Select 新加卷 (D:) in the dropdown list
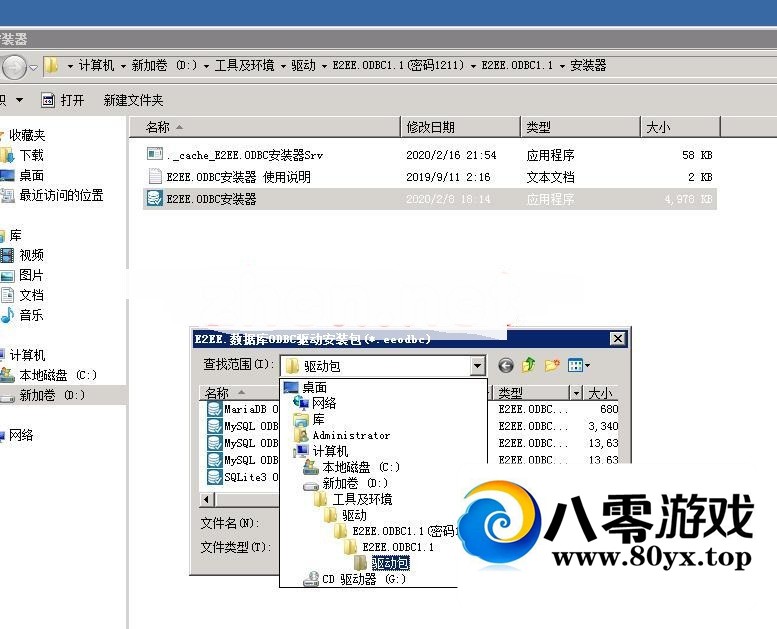This screenshot has width=777, height=629. coord(355,483)
